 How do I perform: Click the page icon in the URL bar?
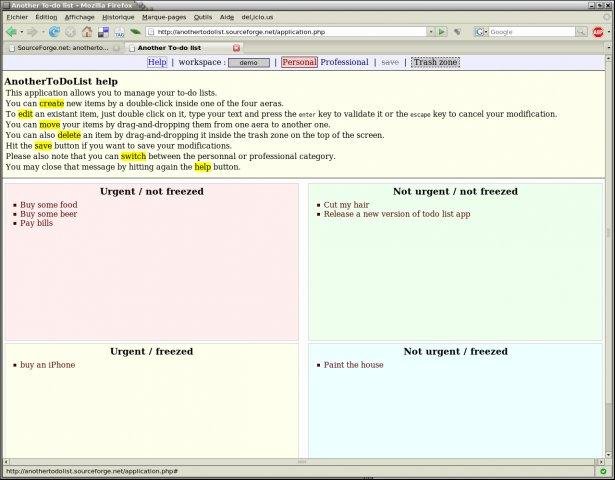(151, 32)
